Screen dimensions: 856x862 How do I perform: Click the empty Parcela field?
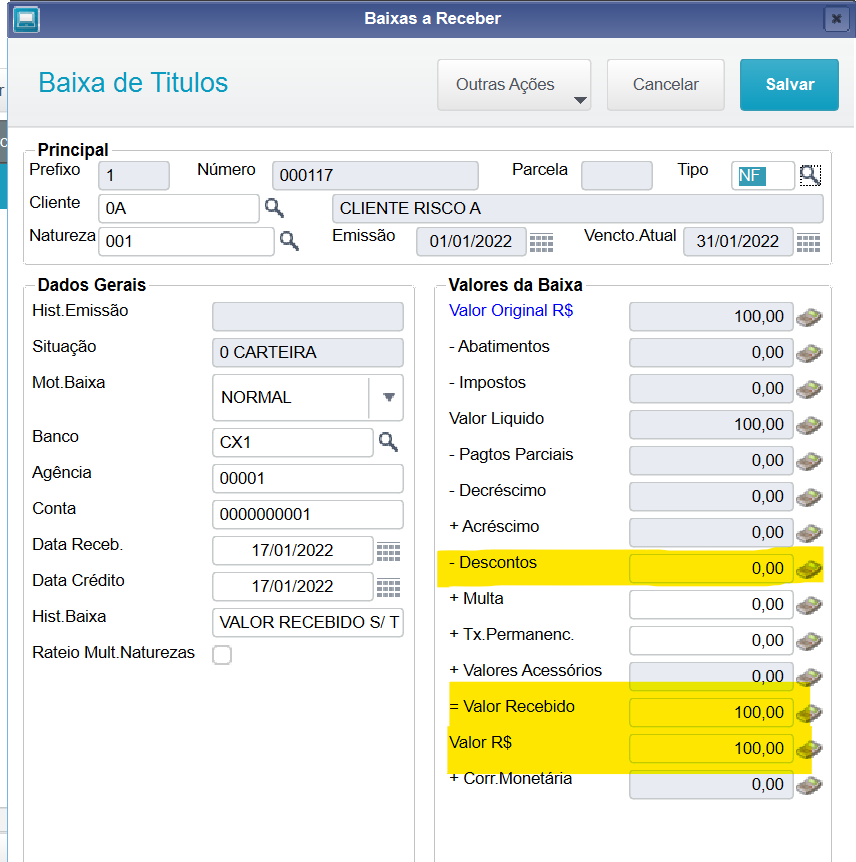pyautogui.click(x=617, y=175)
